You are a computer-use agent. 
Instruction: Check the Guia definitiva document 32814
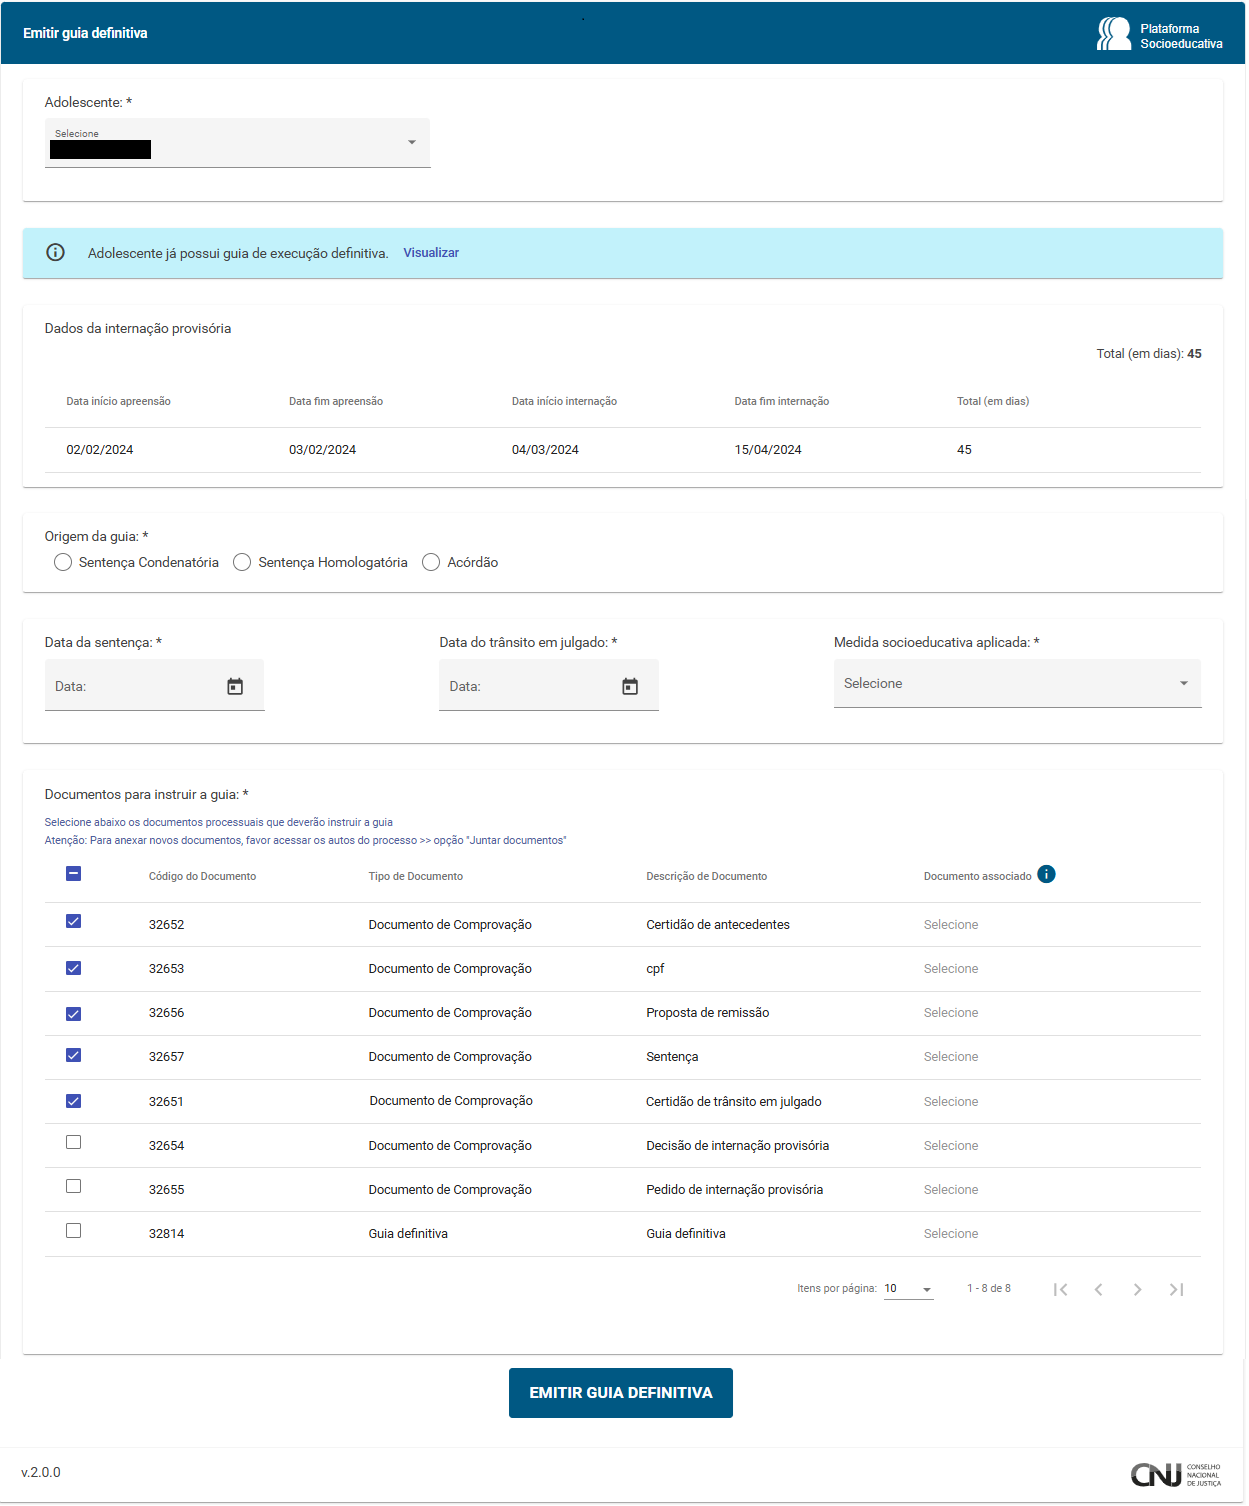click(73, 1232)
